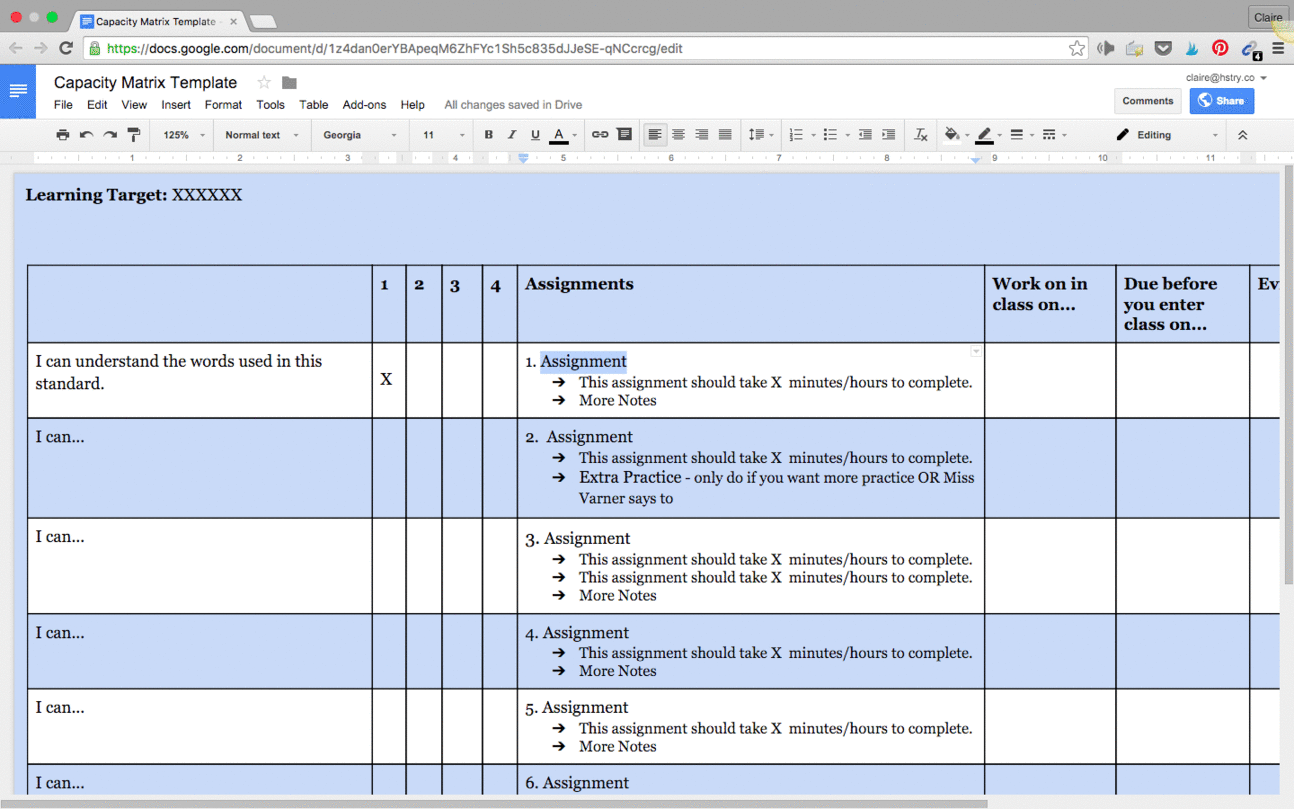Insert a comment
This screenshot has width=1295, height=809.
[624, 134]
